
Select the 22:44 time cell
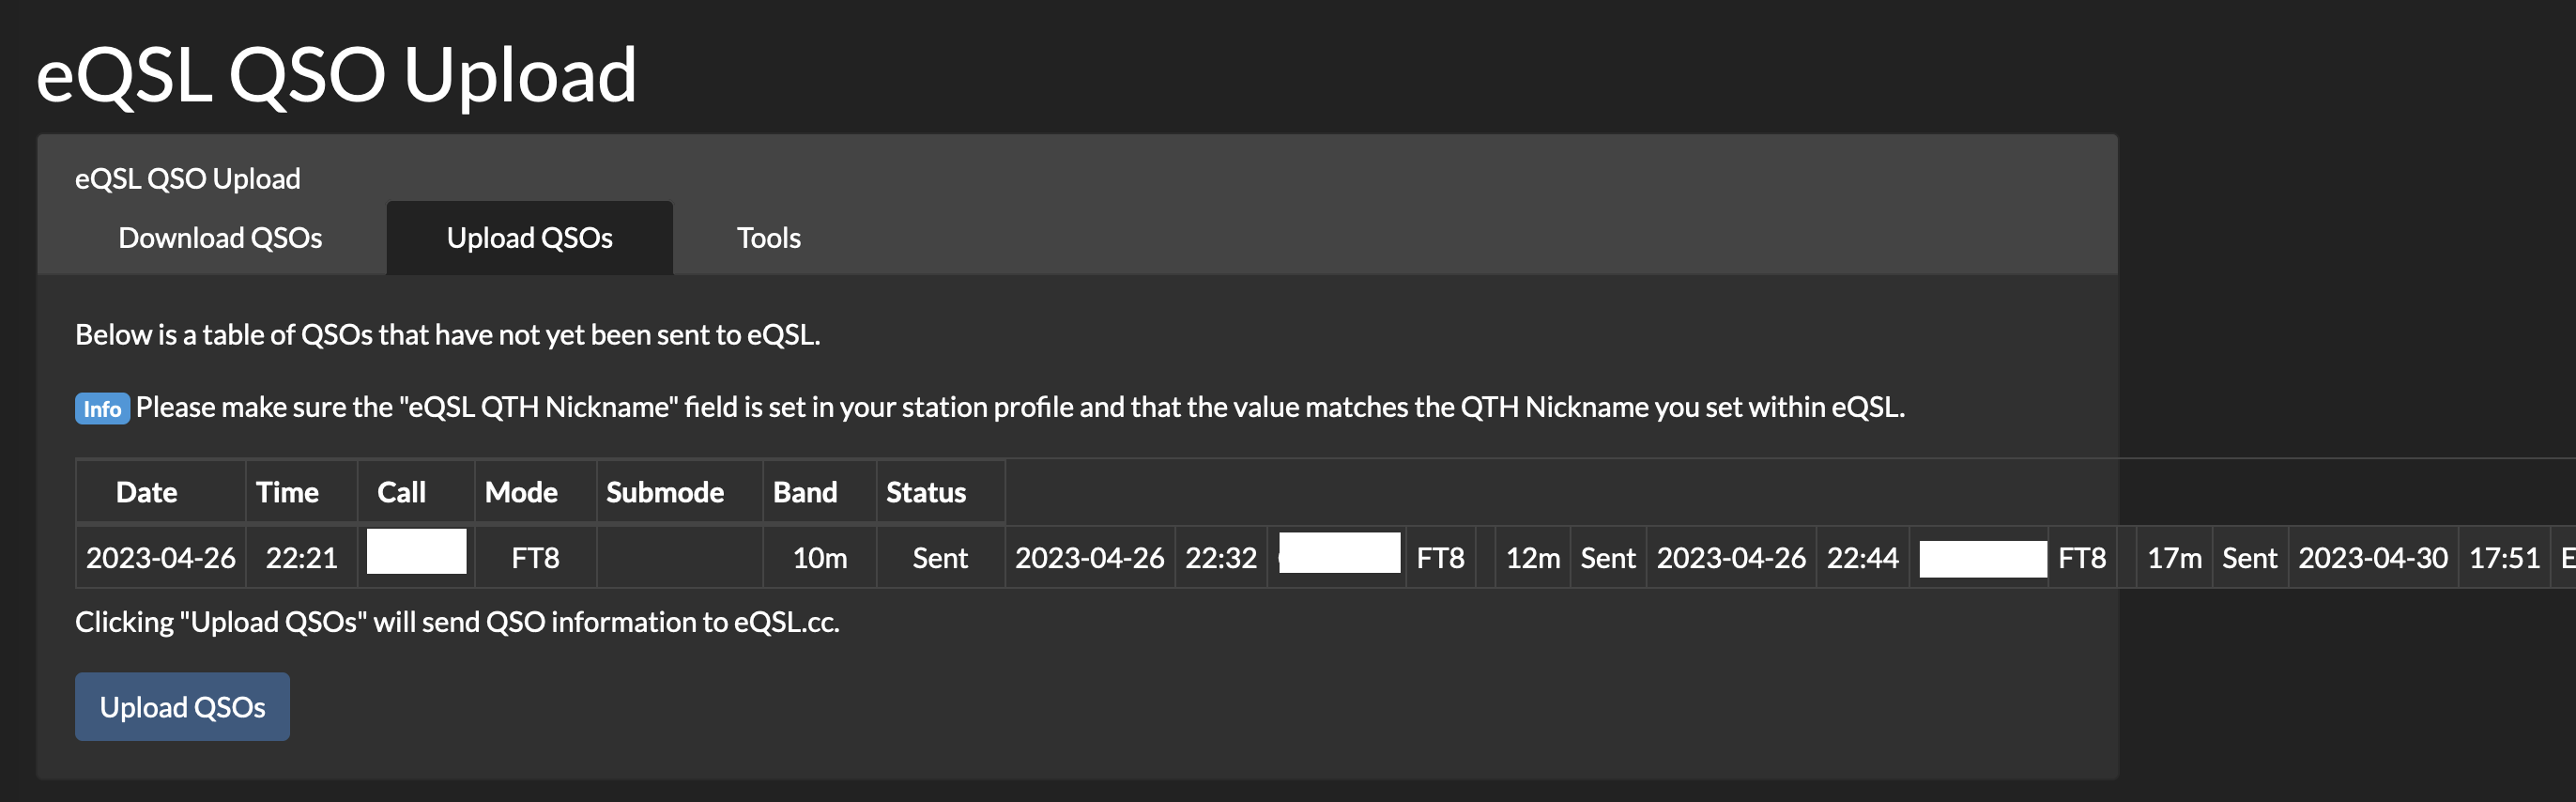click(1864, 557)
